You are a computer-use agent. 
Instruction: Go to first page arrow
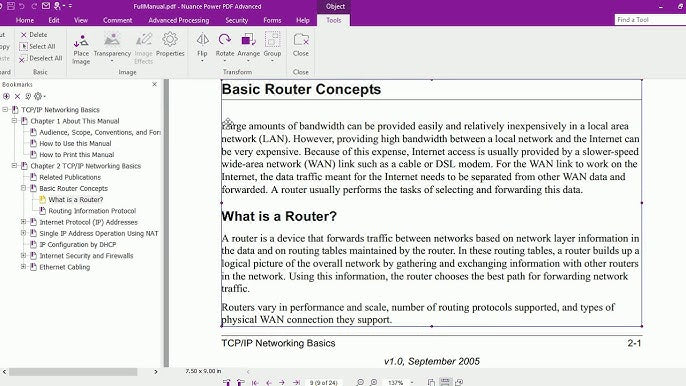point(255,382)
